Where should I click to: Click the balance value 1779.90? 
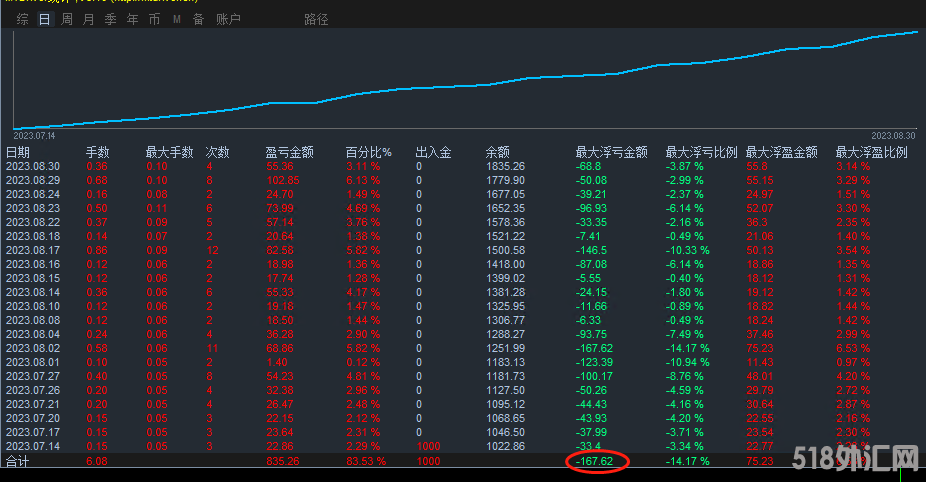(x=506, y=180)
